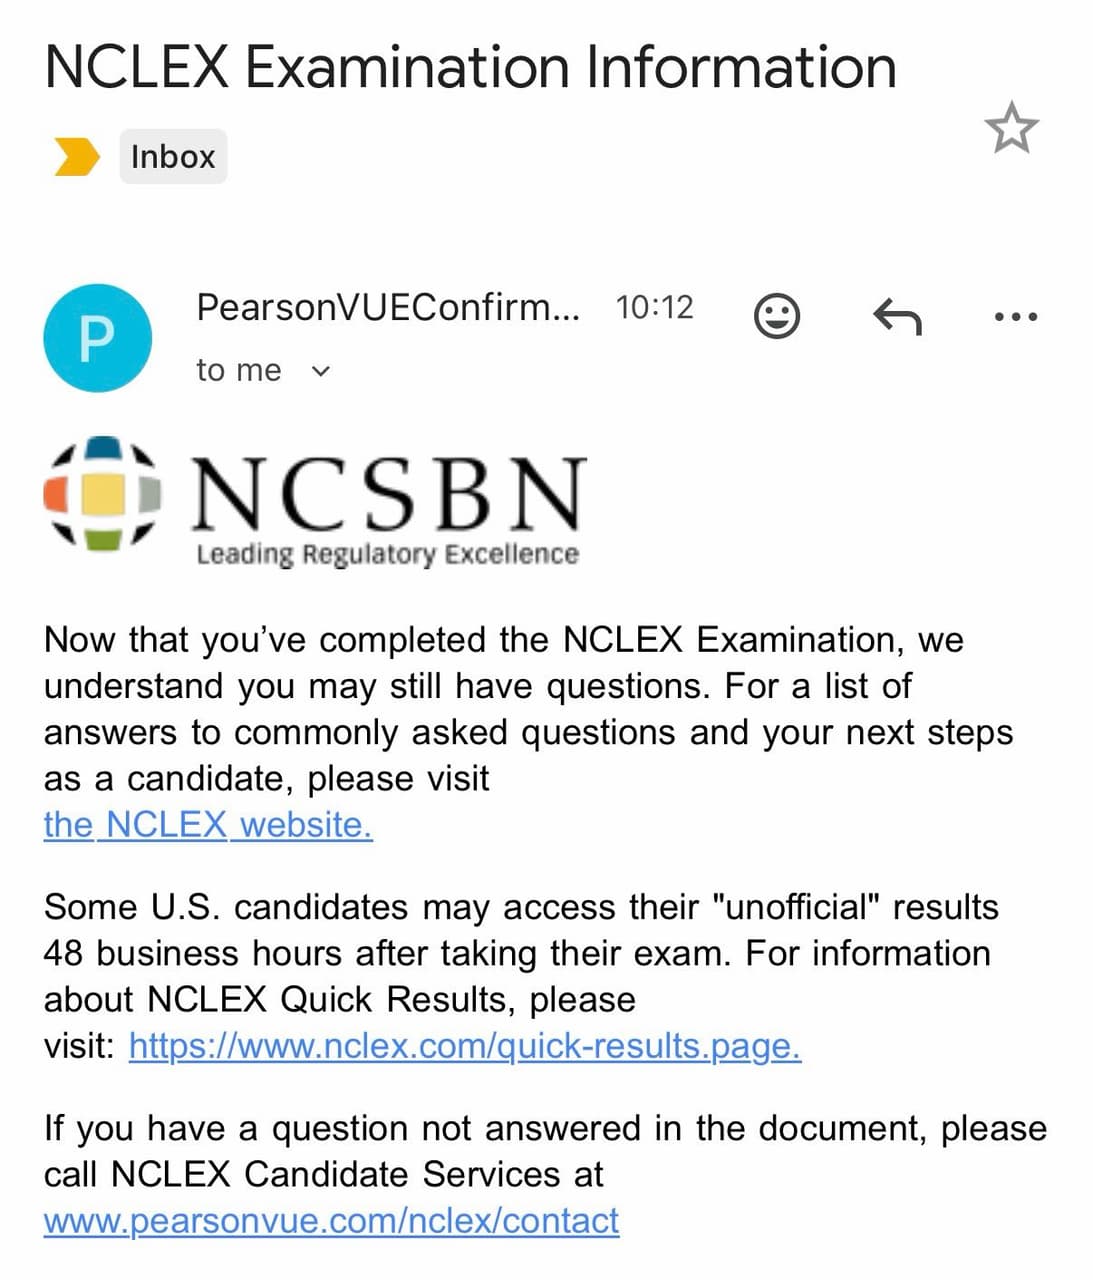Select the PearsonVUEConfirm sender name

[x=388, y=307]
